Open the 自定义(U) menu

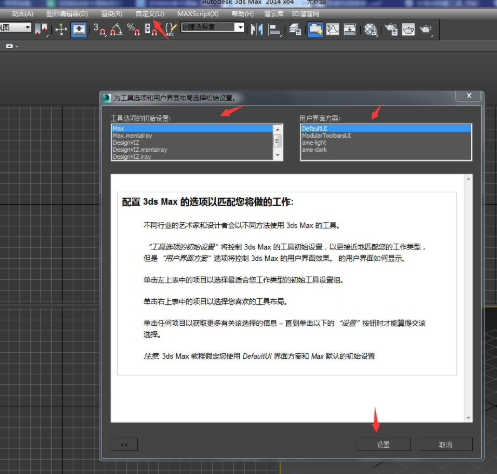coord(150,14)
